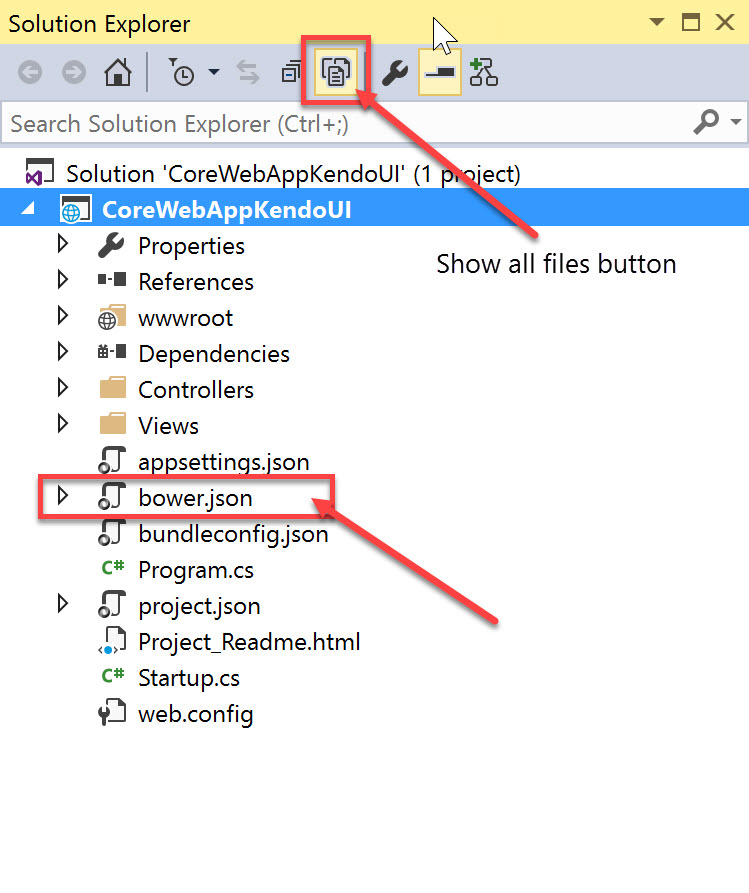Image resolution: width=749 pixels, height=893 pixels.
Task: Click the web project globe icon
Action: pyautogui.click(x=76, y=209)
